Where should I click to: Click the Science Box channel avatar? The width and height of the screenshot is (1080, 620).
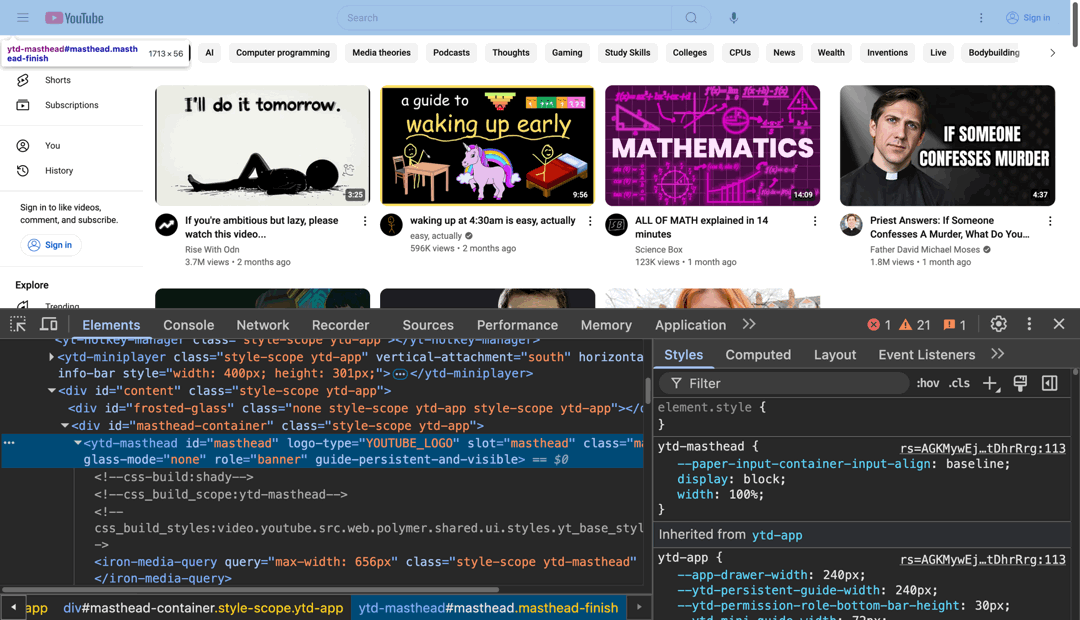(x=616, y=225)
